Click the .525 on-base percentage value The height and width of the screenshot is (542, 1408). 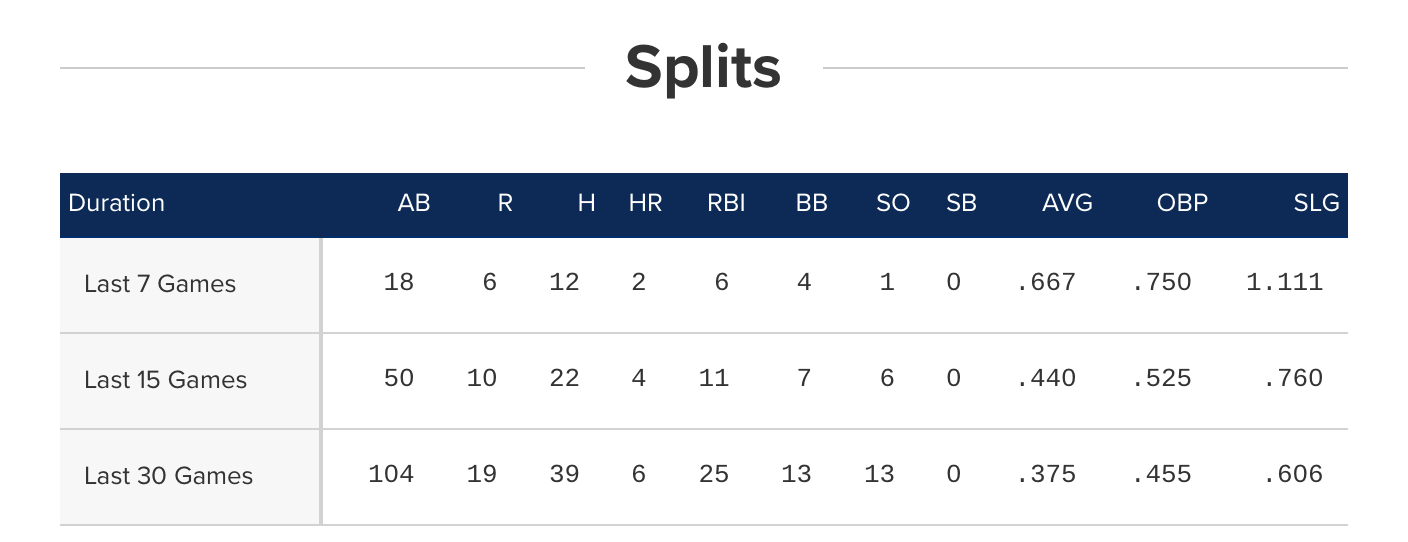click(1161, 379)
